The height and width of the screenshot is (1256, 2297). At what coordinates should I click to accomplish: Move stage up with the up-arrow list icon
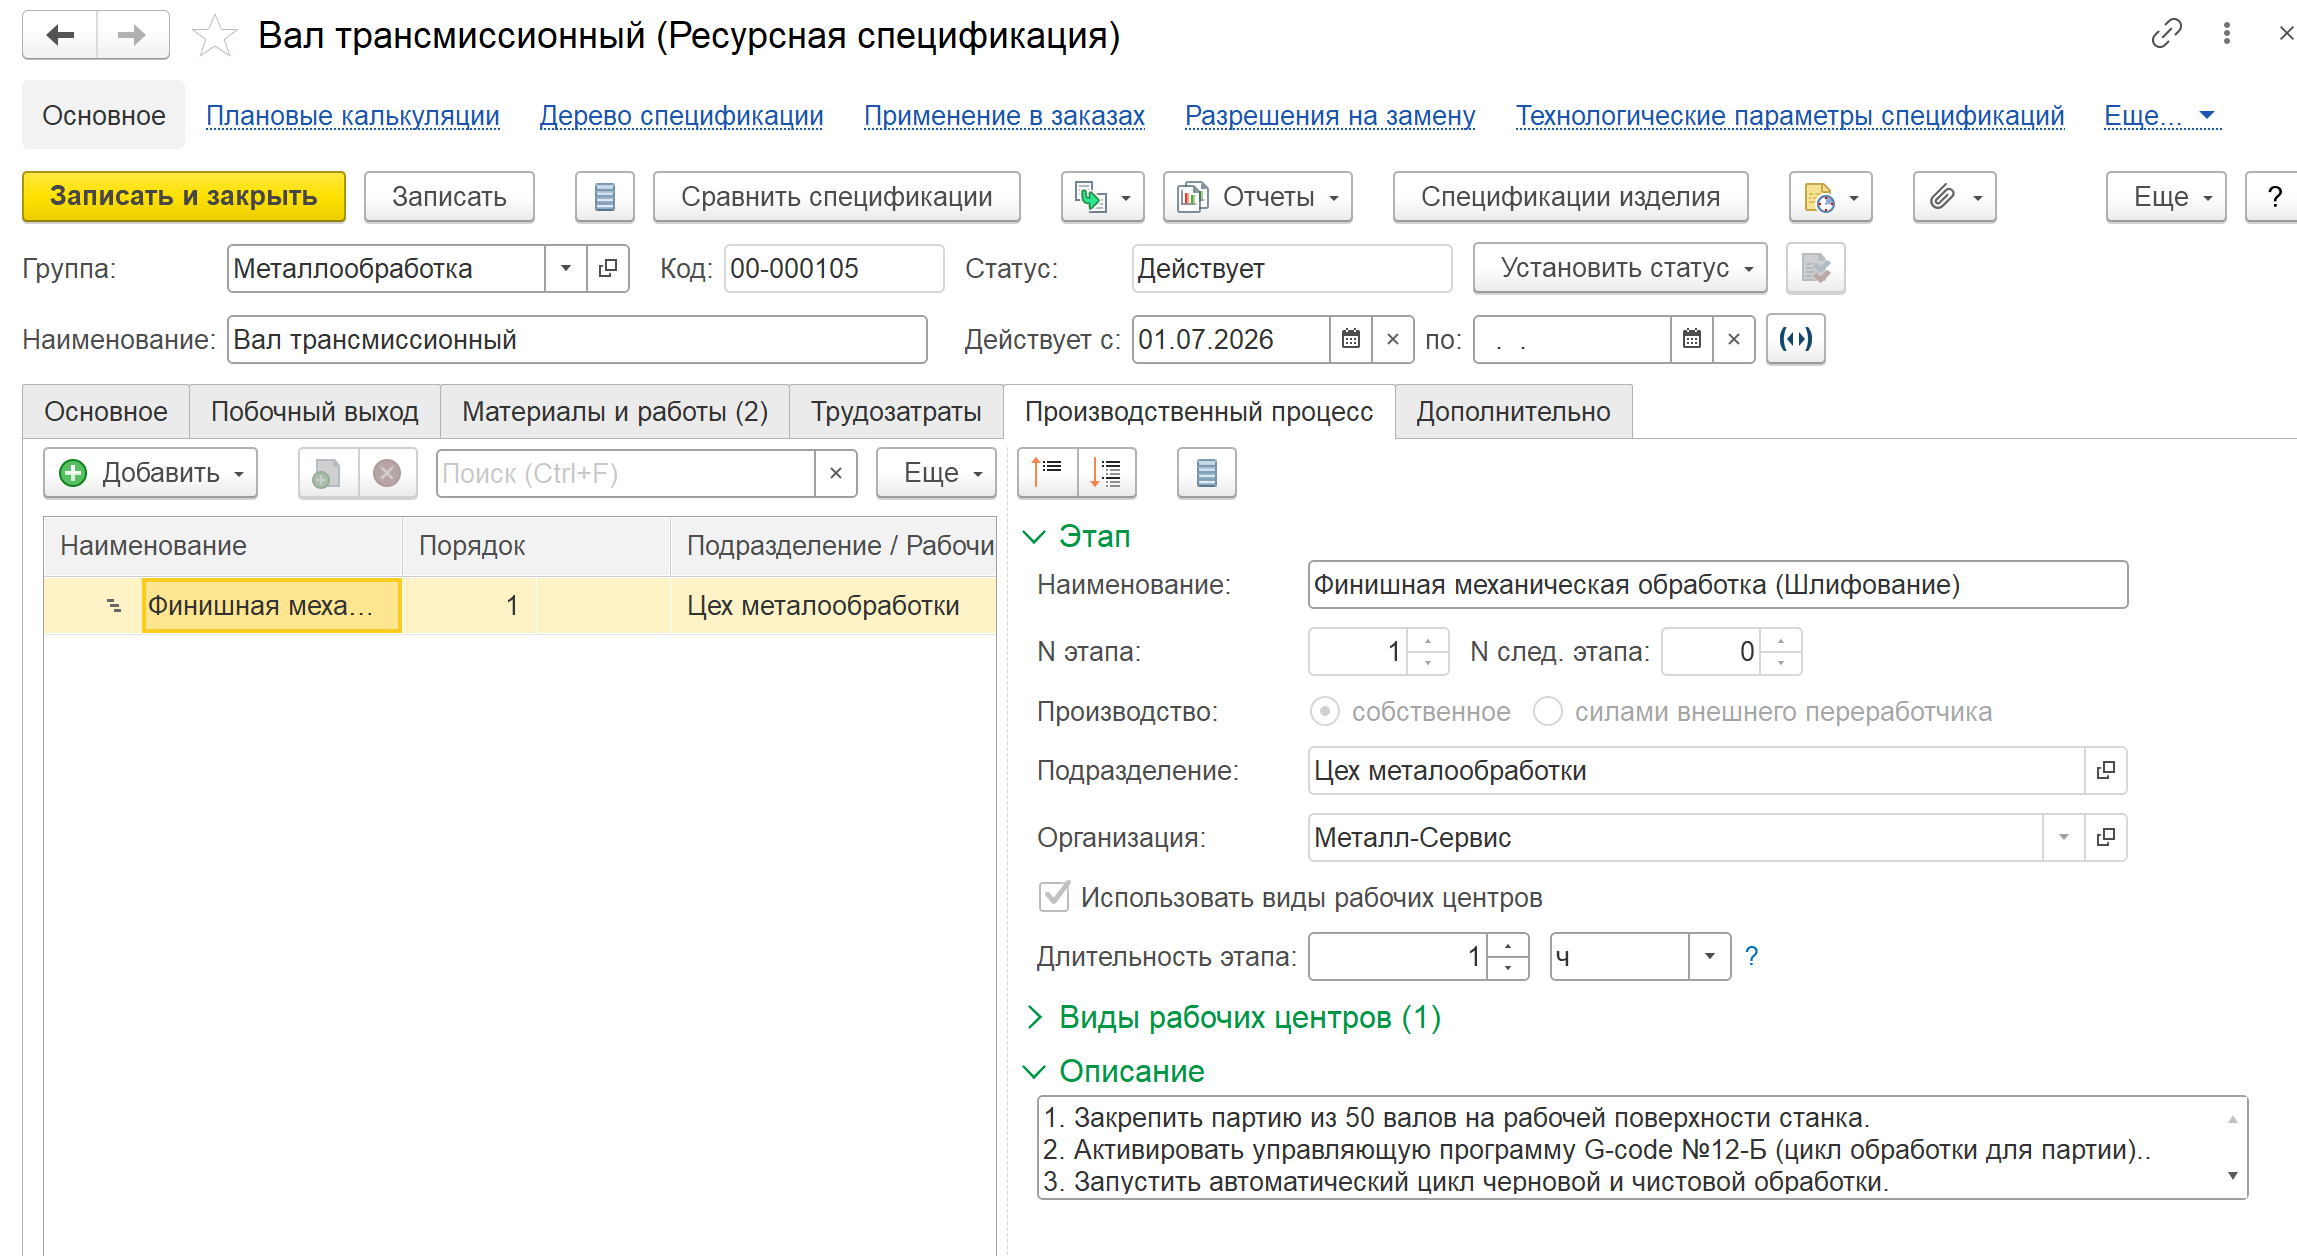pyautogui.click(x=1047, y=472)
